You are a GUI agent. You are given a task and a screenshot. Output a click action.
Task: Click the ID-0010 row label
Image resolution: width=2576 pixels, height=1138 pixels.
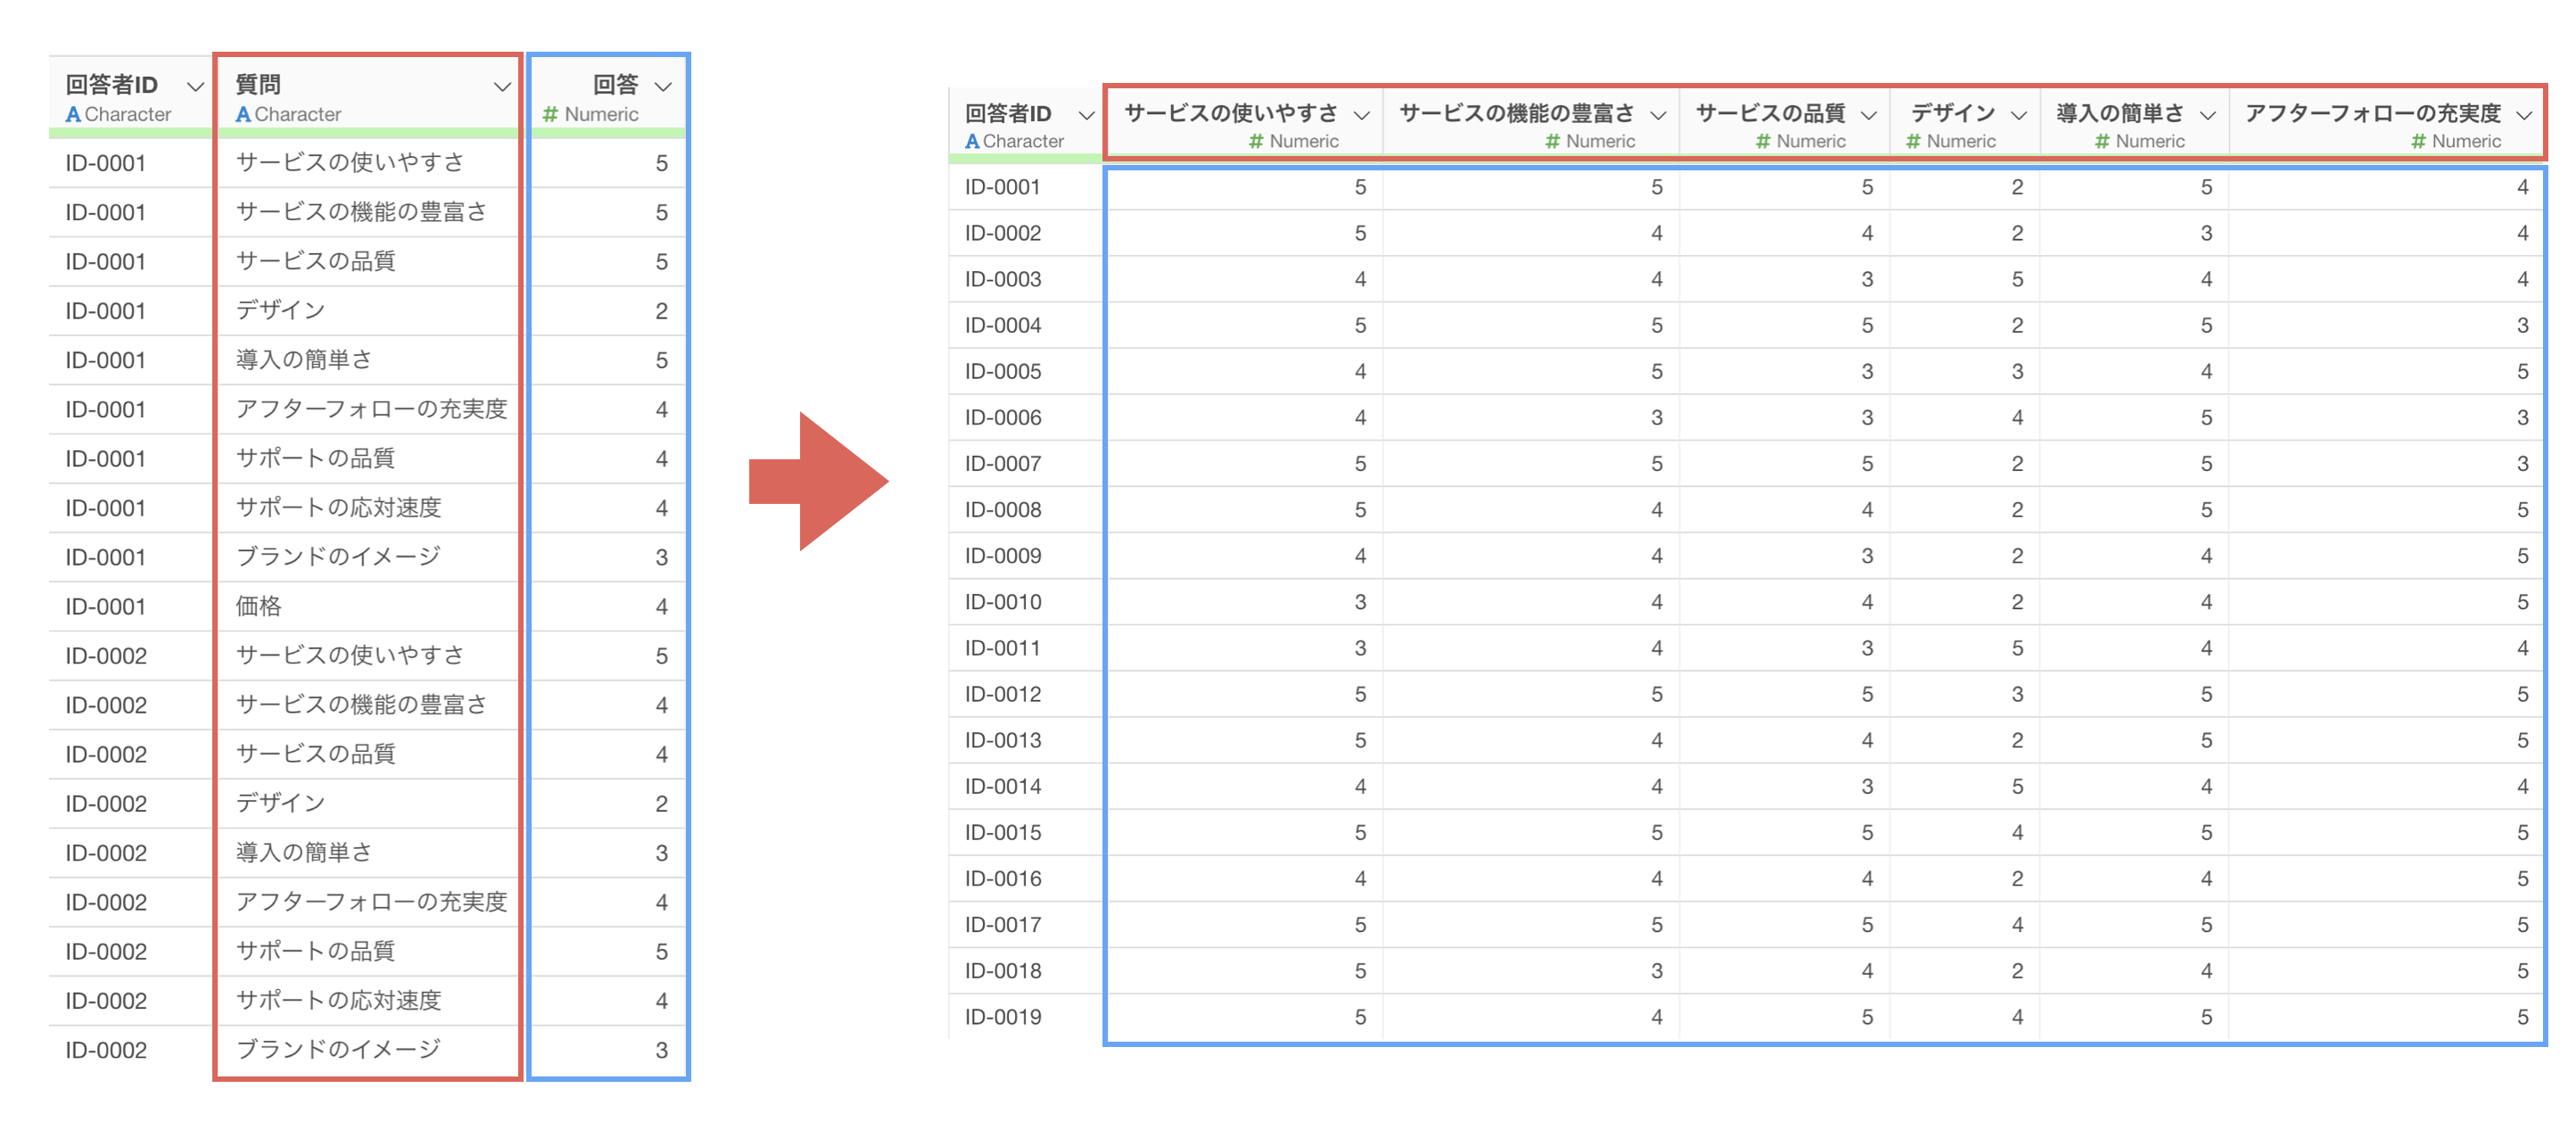1003,602
